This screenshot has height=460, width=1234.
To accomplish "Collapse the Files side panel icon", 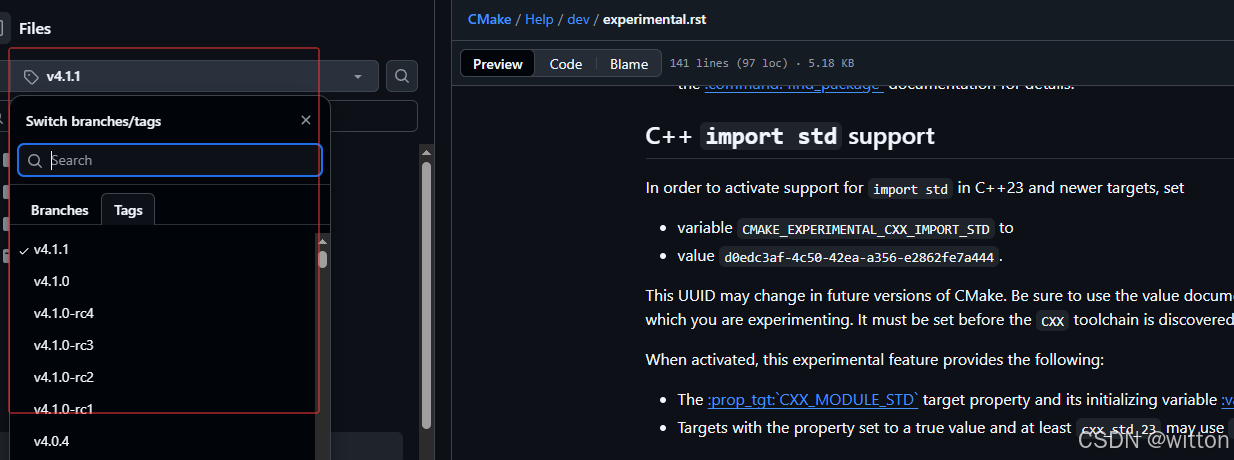I will (x=3, y=29).
